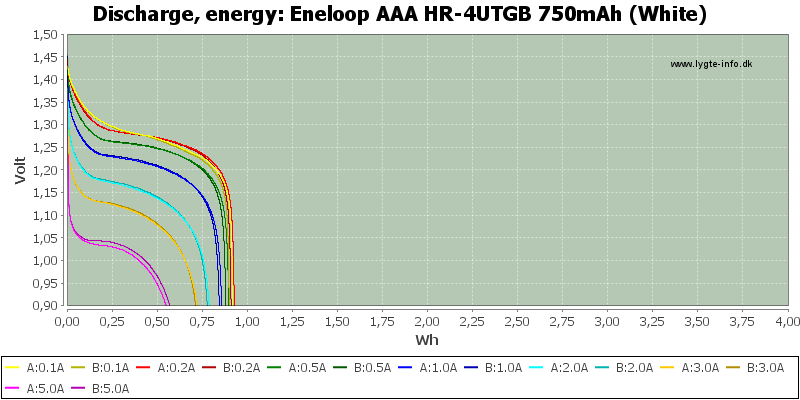
Task: Click the B:2.0A teal legend swatch
Action: click(x=602, y=367)
